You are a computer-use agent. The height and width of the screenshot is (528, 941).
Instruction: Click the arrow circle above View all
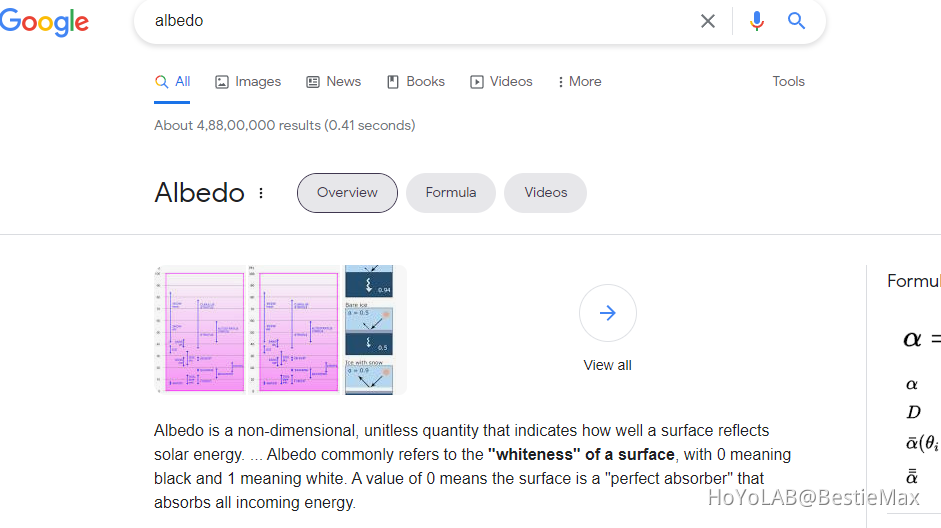(x=607, y=313)
